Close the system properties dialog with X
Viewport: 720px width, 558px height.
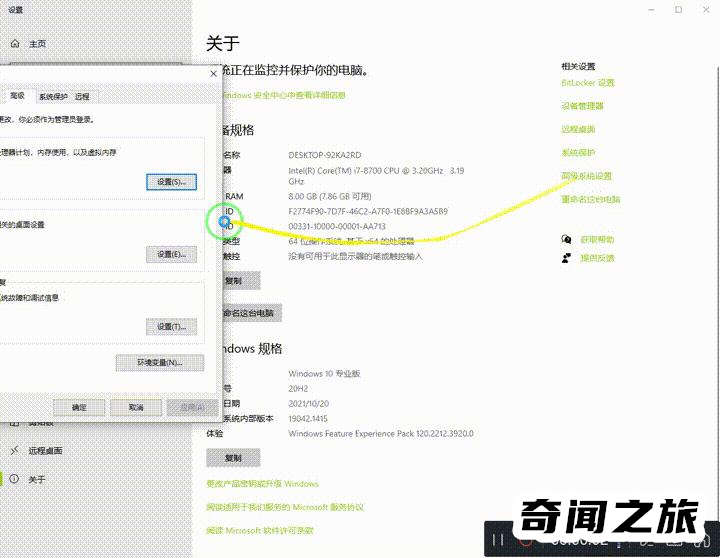[214, 73]
